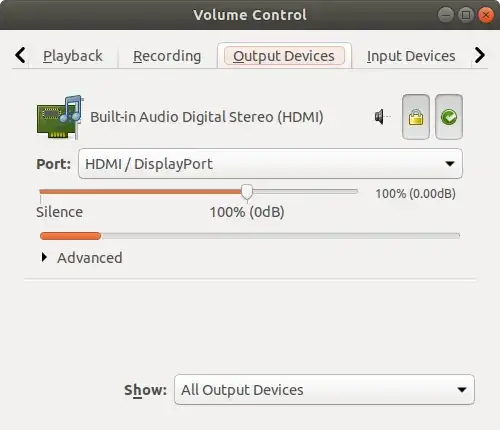Click the 100% (0dB) slider mark label

247,212
